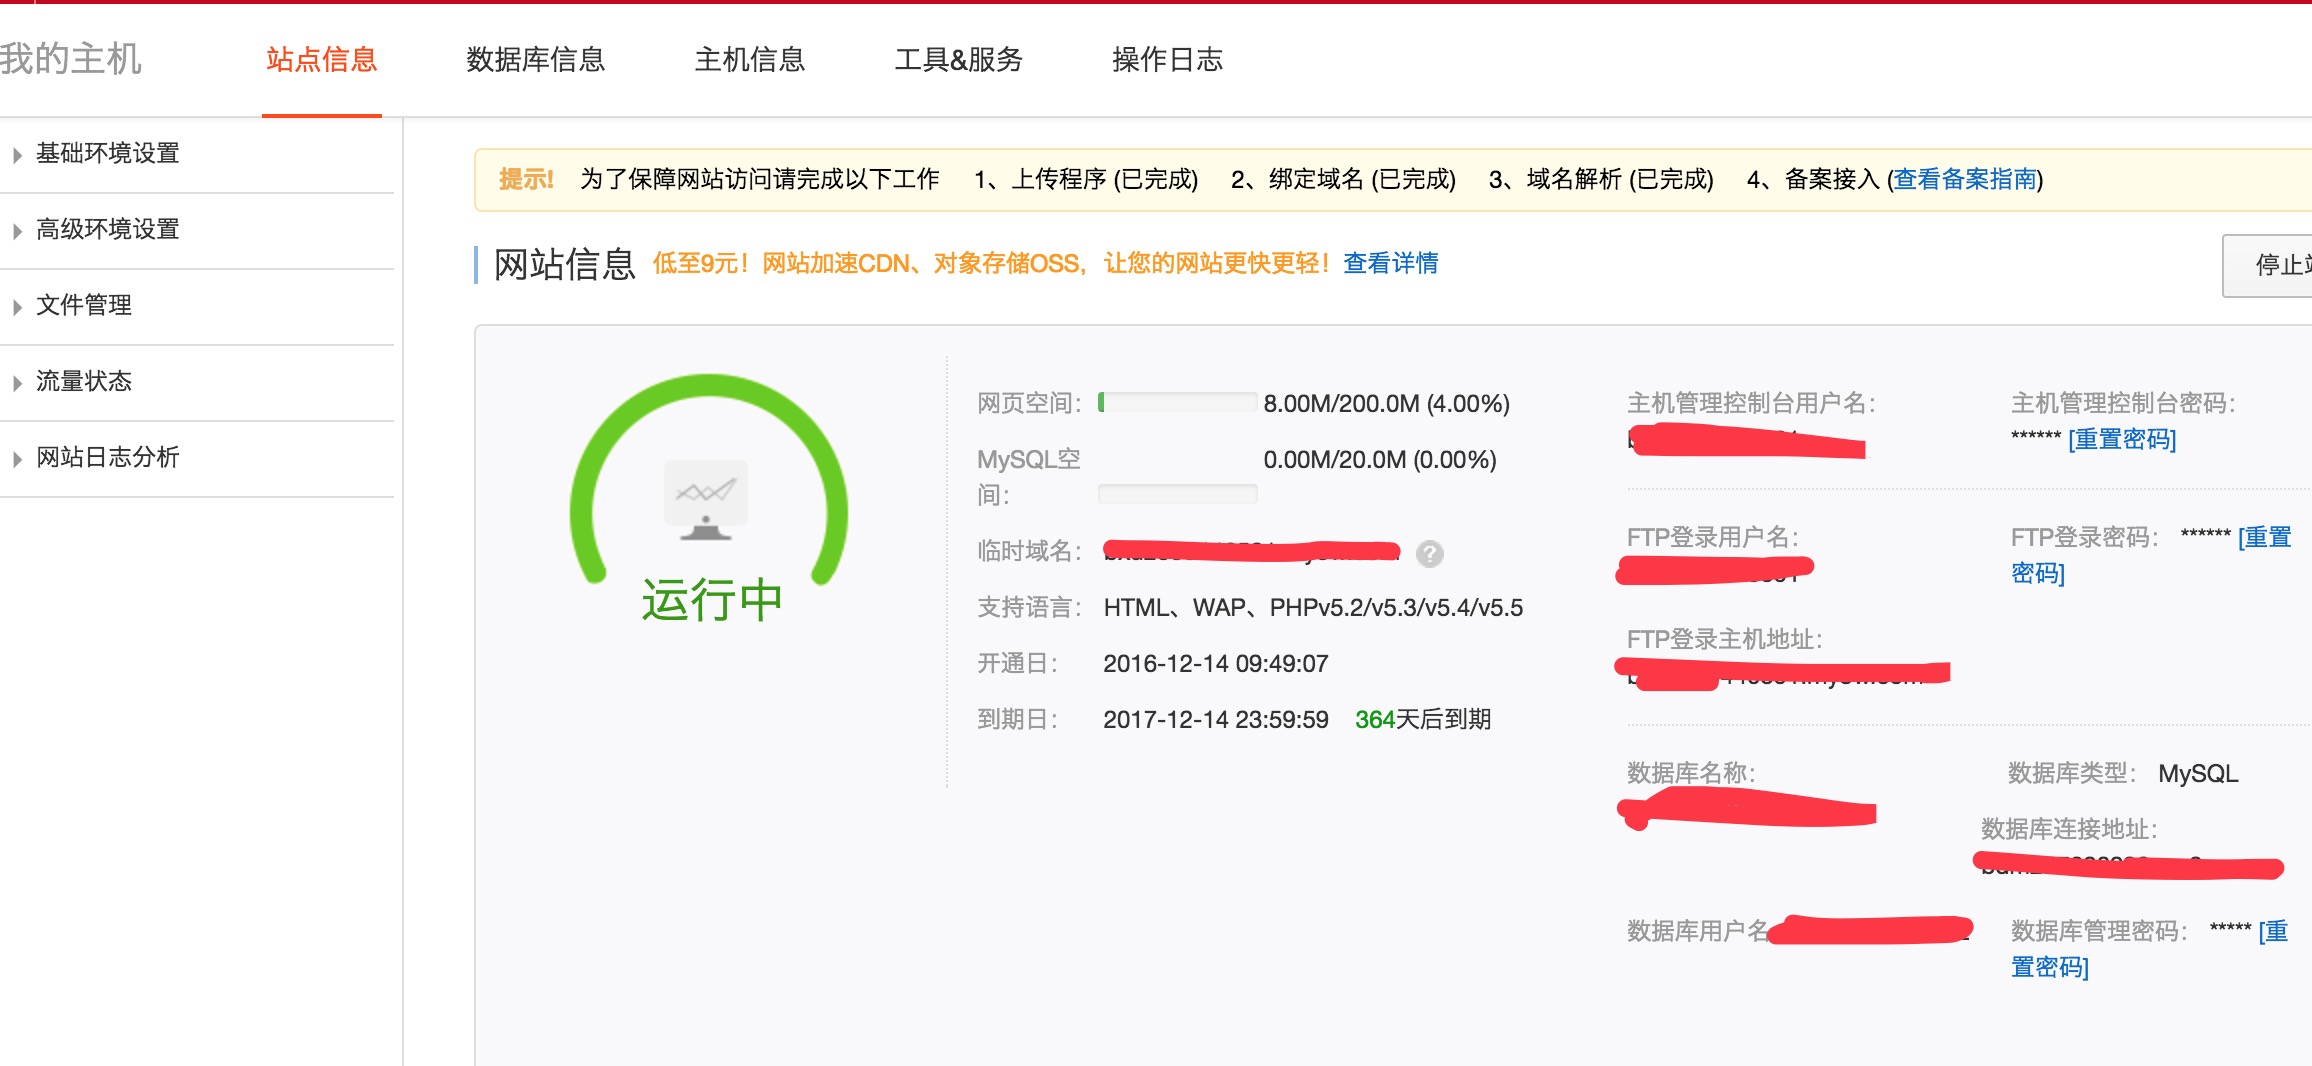
Task: Expand 高级环境设置 arrow in sidebar
Action: pyautogui.click(x=17, y=231)
